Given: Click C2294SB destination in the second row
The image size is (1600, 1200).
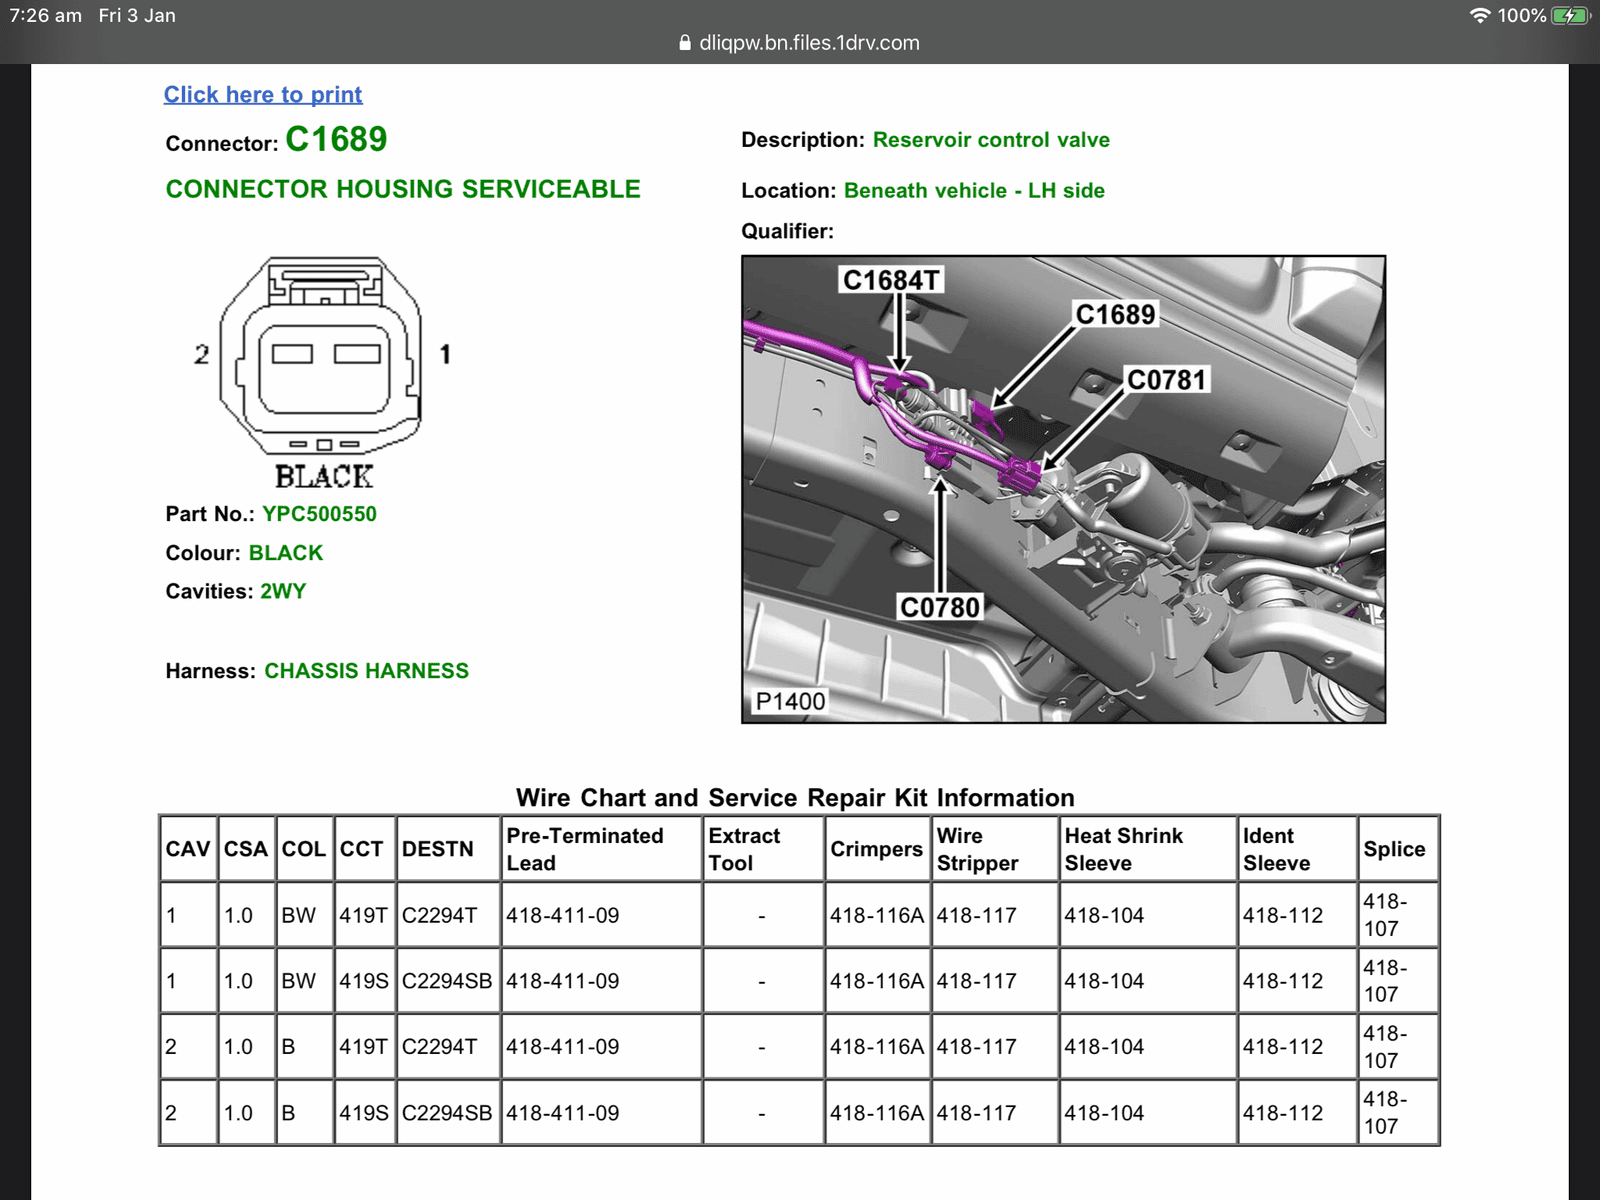Looking at the screenshot, I should click(447, 981).
